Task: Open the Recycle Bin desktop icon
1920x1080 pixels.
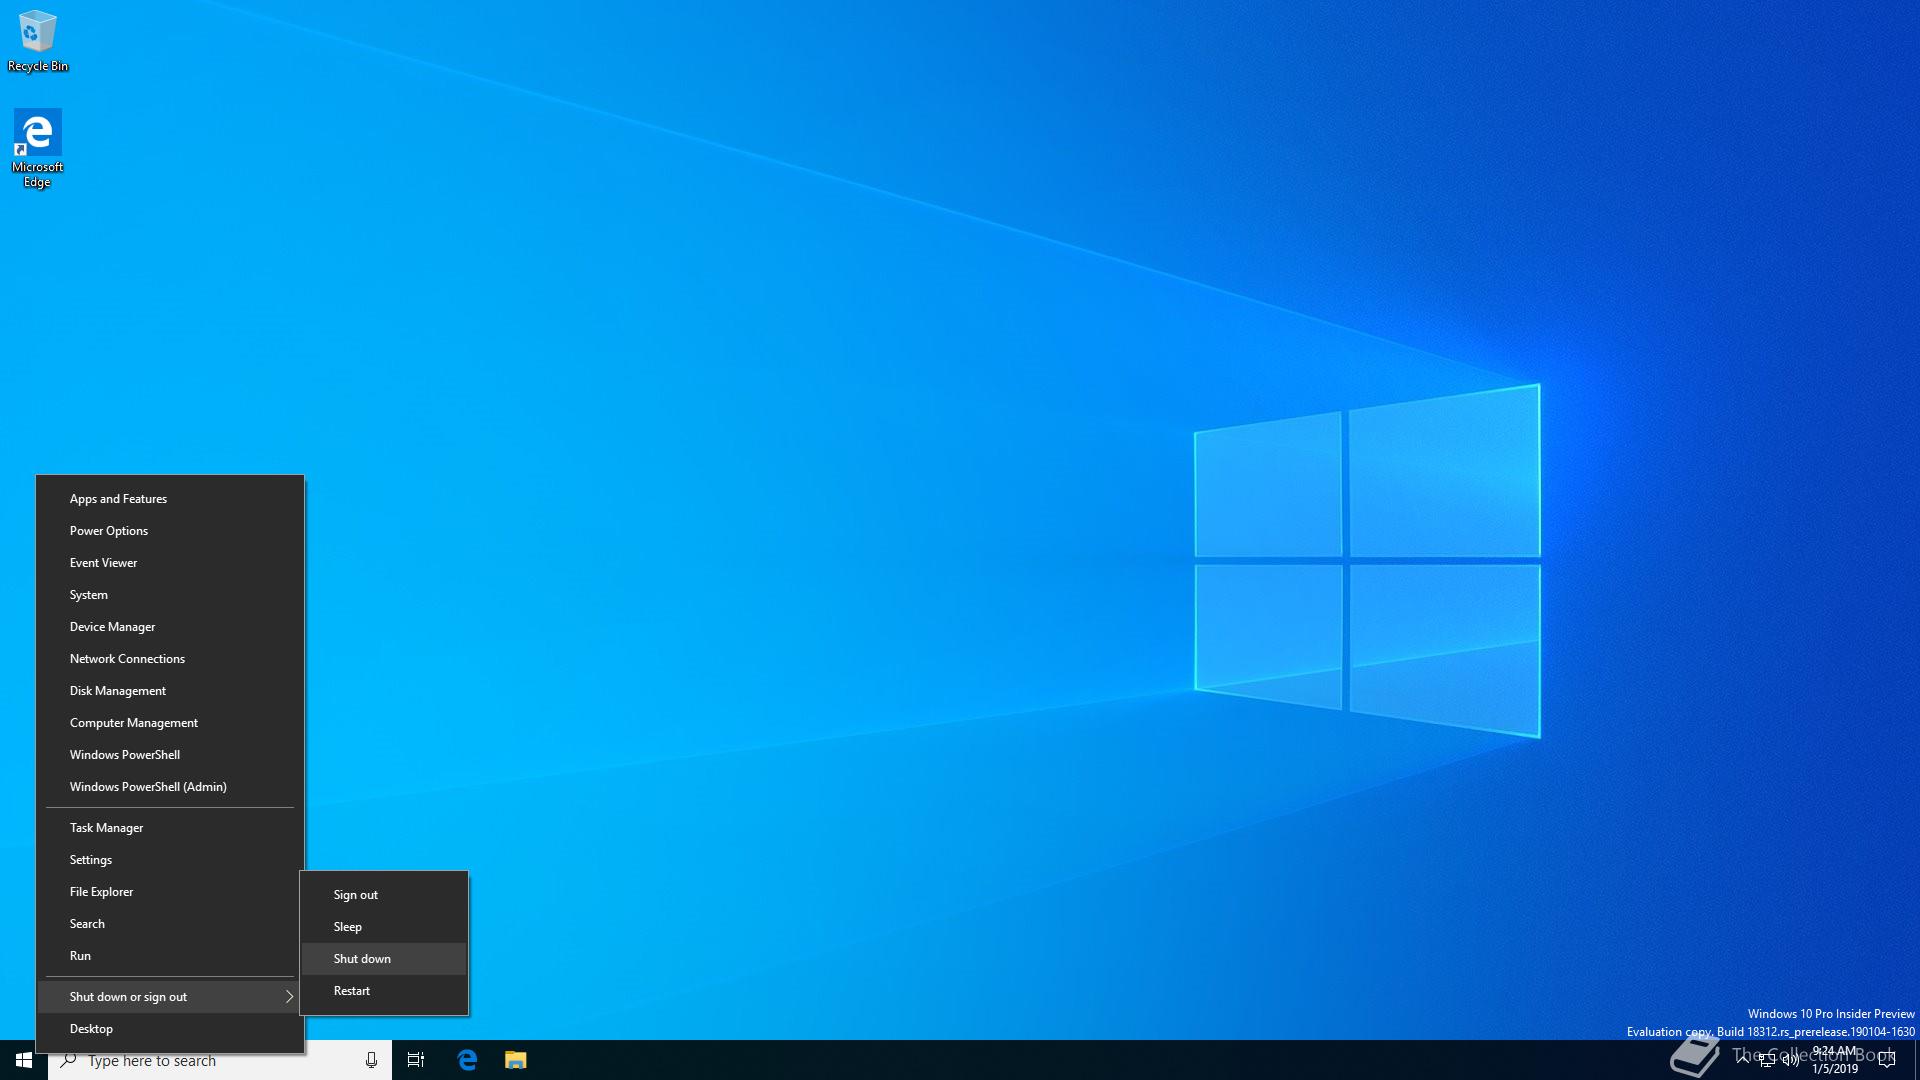Action: [x=38, y=42]
